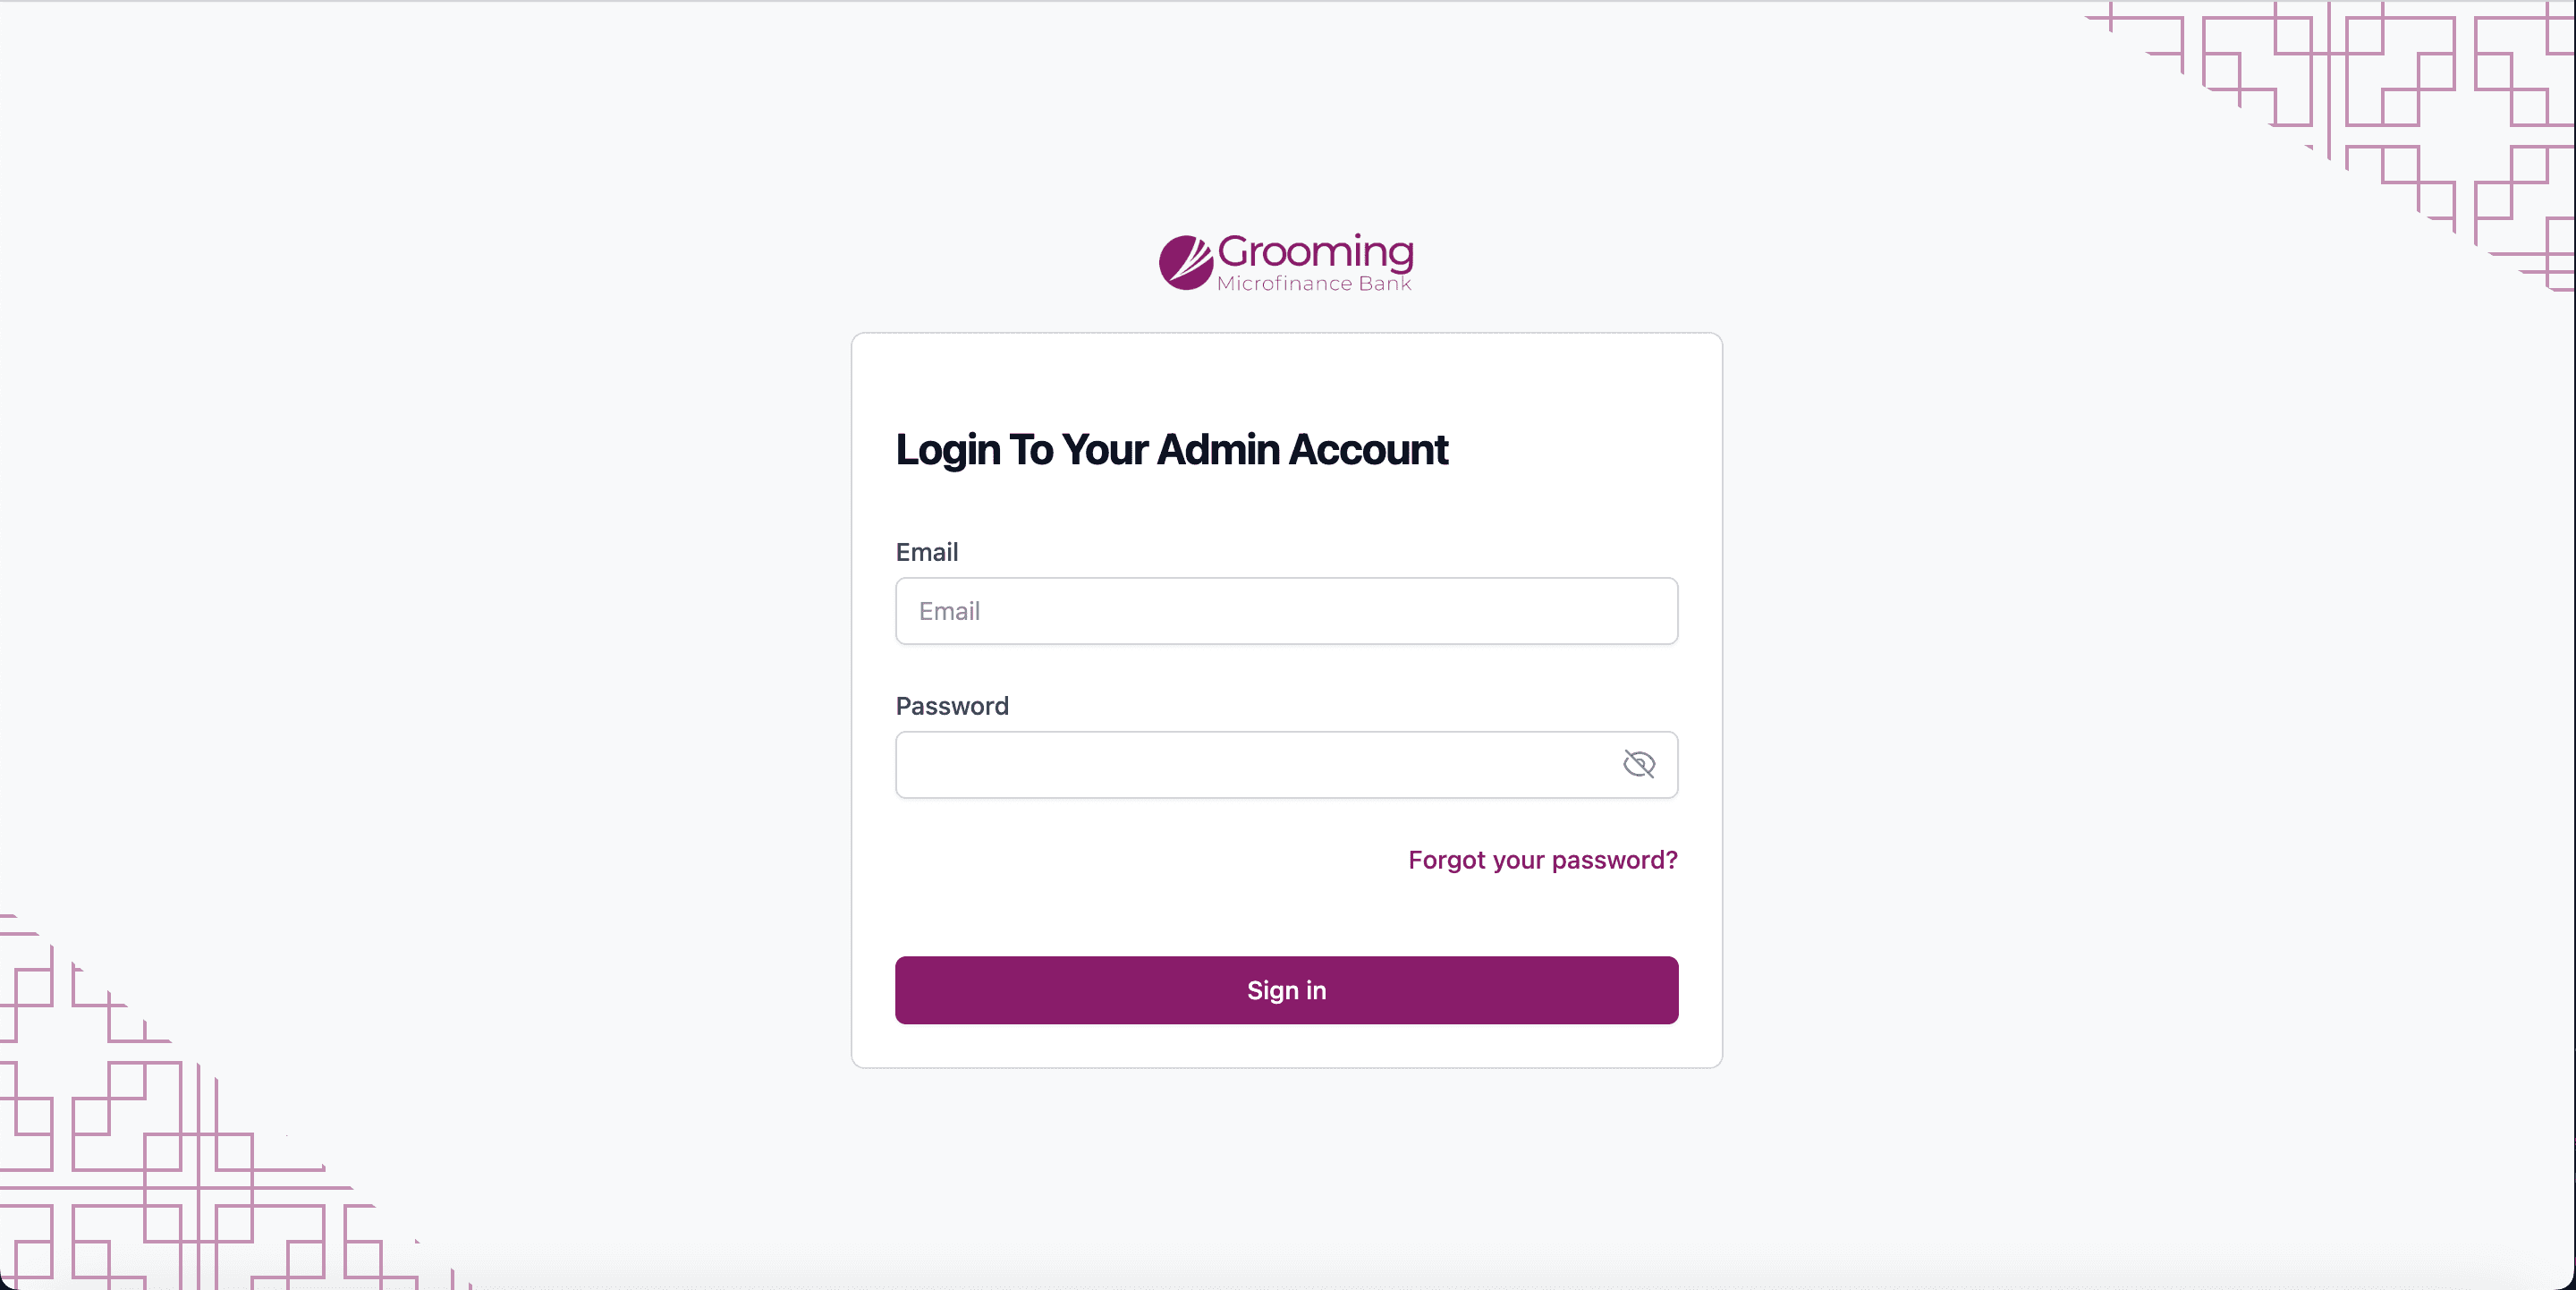Click the Grooming circular logo icon
Image resolution: width=2576 pixels, height=1290 pixels.
pos(1186,262)
